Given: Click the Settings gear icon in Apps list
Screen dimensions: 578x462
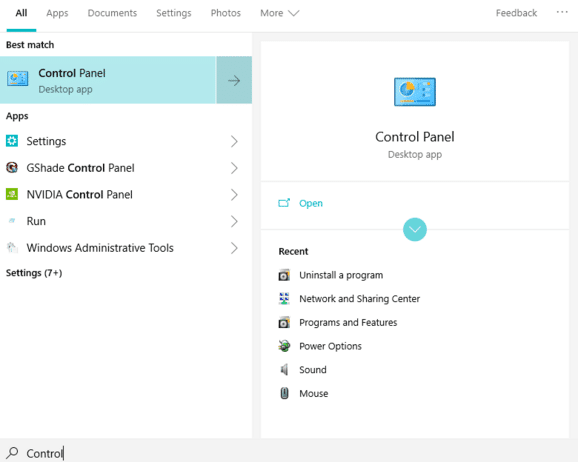Looking at the screenshot, I should point(12,141).
